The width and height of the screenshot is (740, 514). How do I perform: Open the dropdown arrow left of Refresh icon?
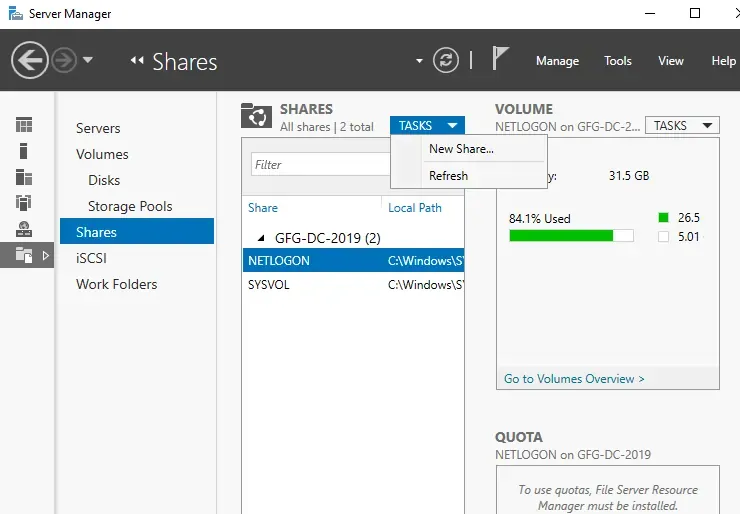[x=419, y=61]
